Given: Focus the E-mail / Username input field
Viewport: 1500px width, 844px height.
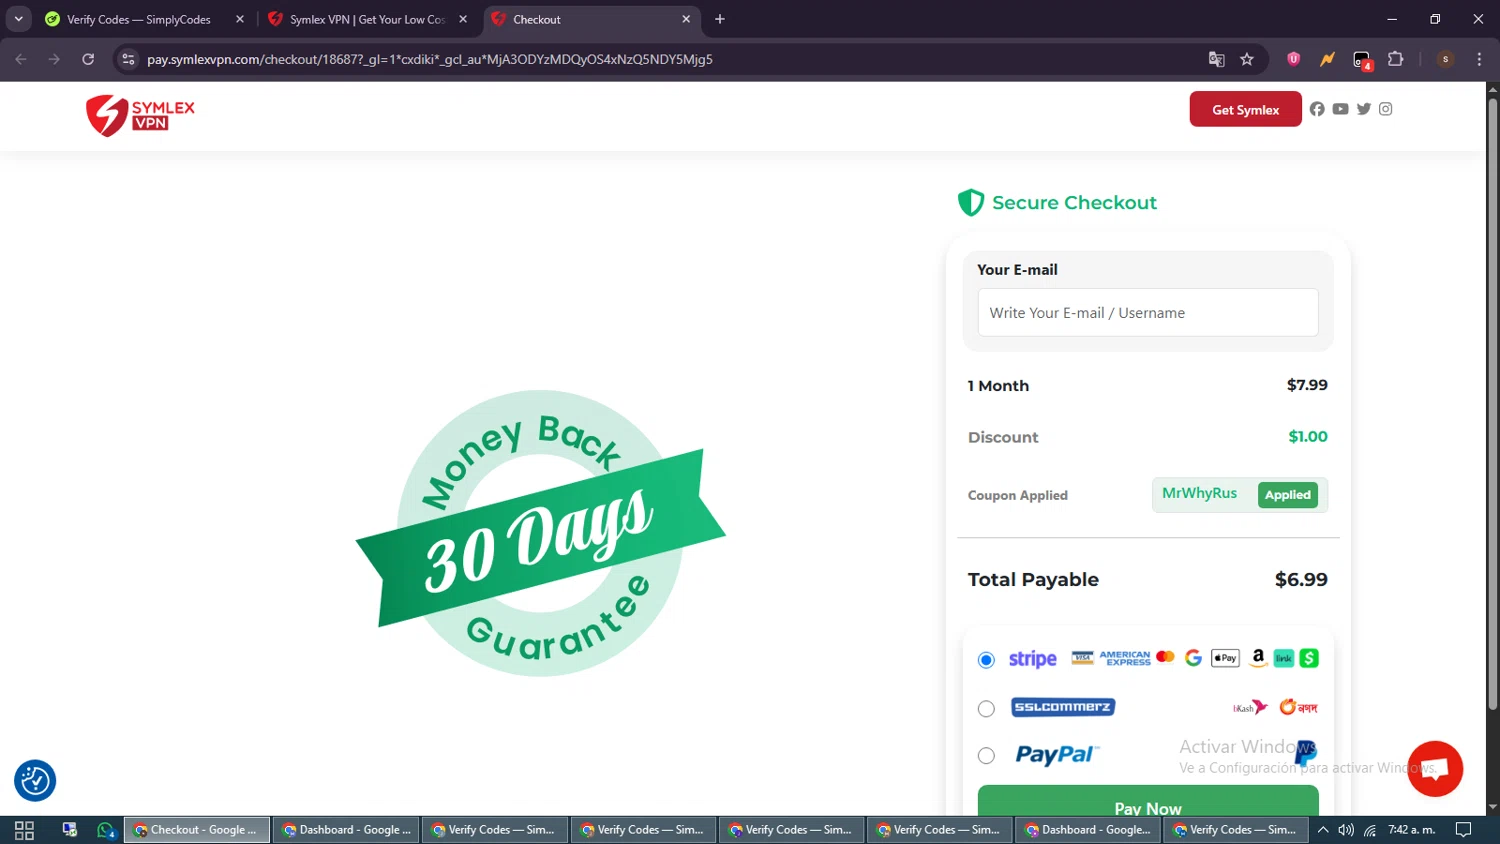Looking at the screenshot, I should (x=1148, y=313).
